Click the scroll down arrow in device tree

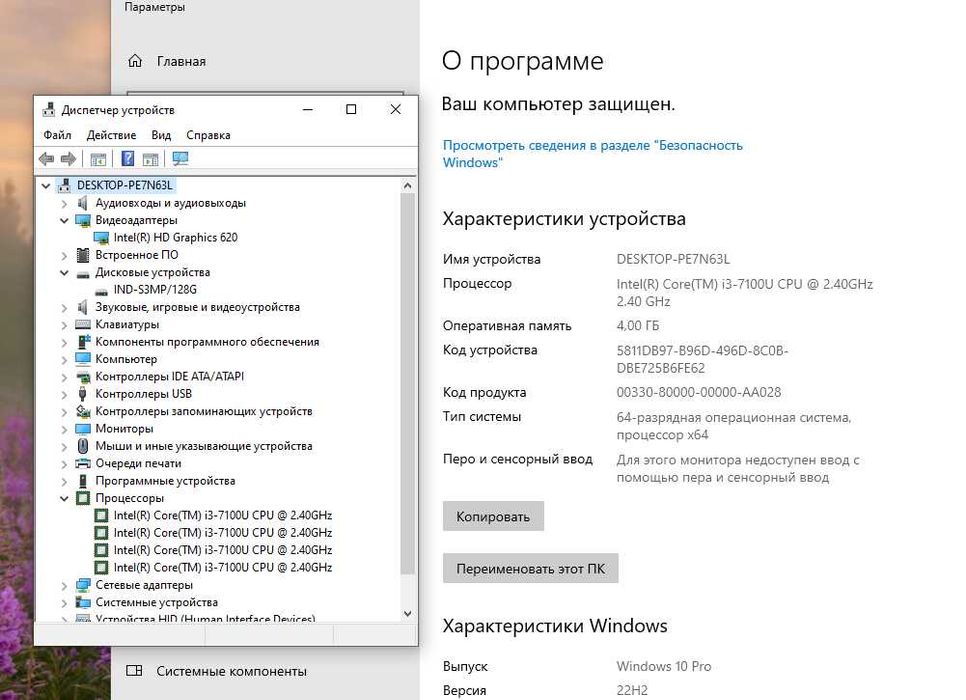(407, 613)
